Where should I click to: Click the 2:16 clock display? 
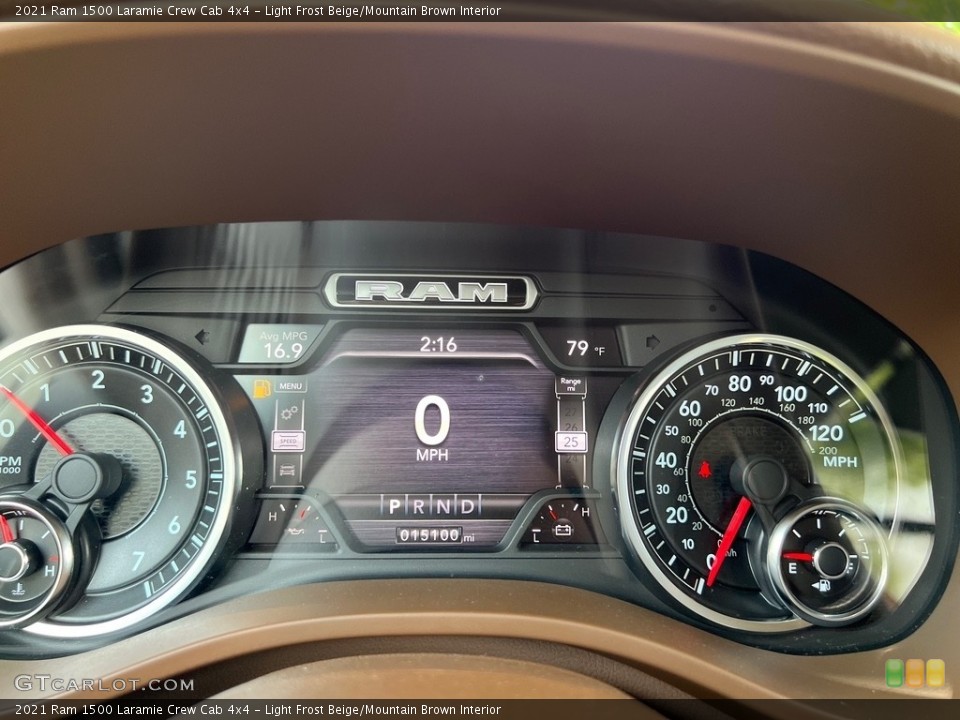(x=438, y=345)
